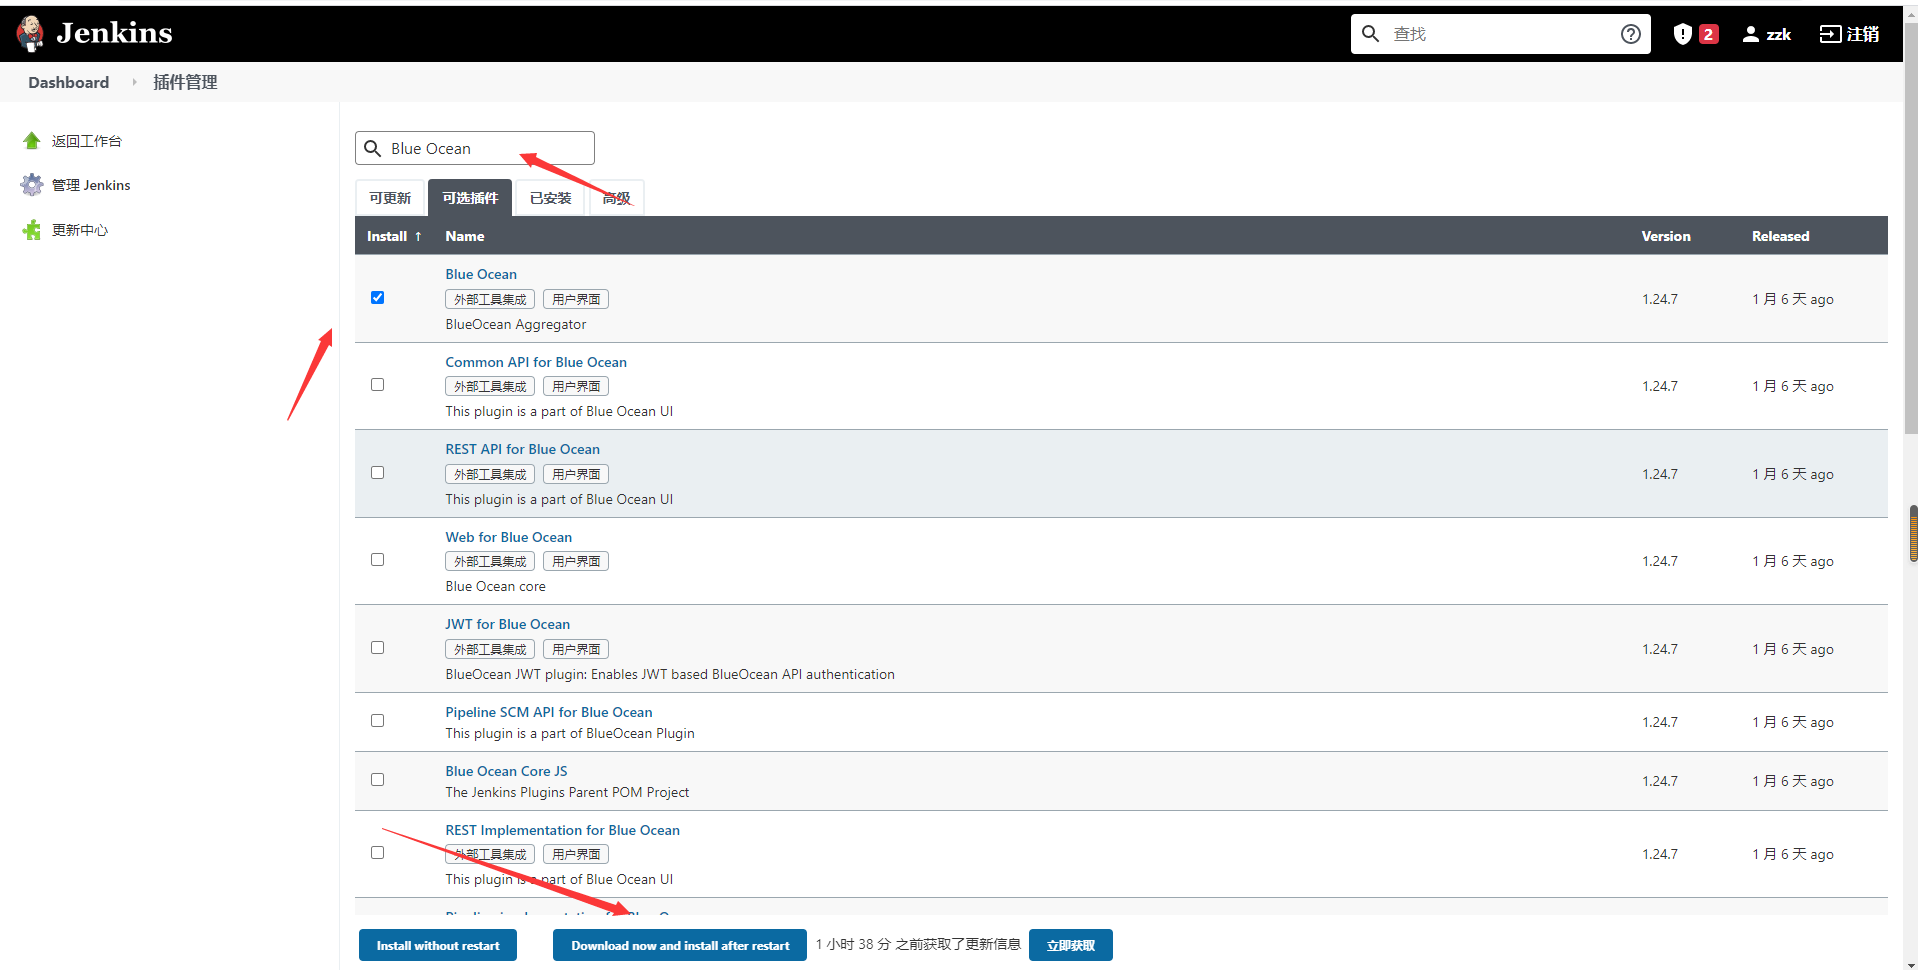Click the zzk username link
1918x970 pixels.
[x=1778, y=34]
